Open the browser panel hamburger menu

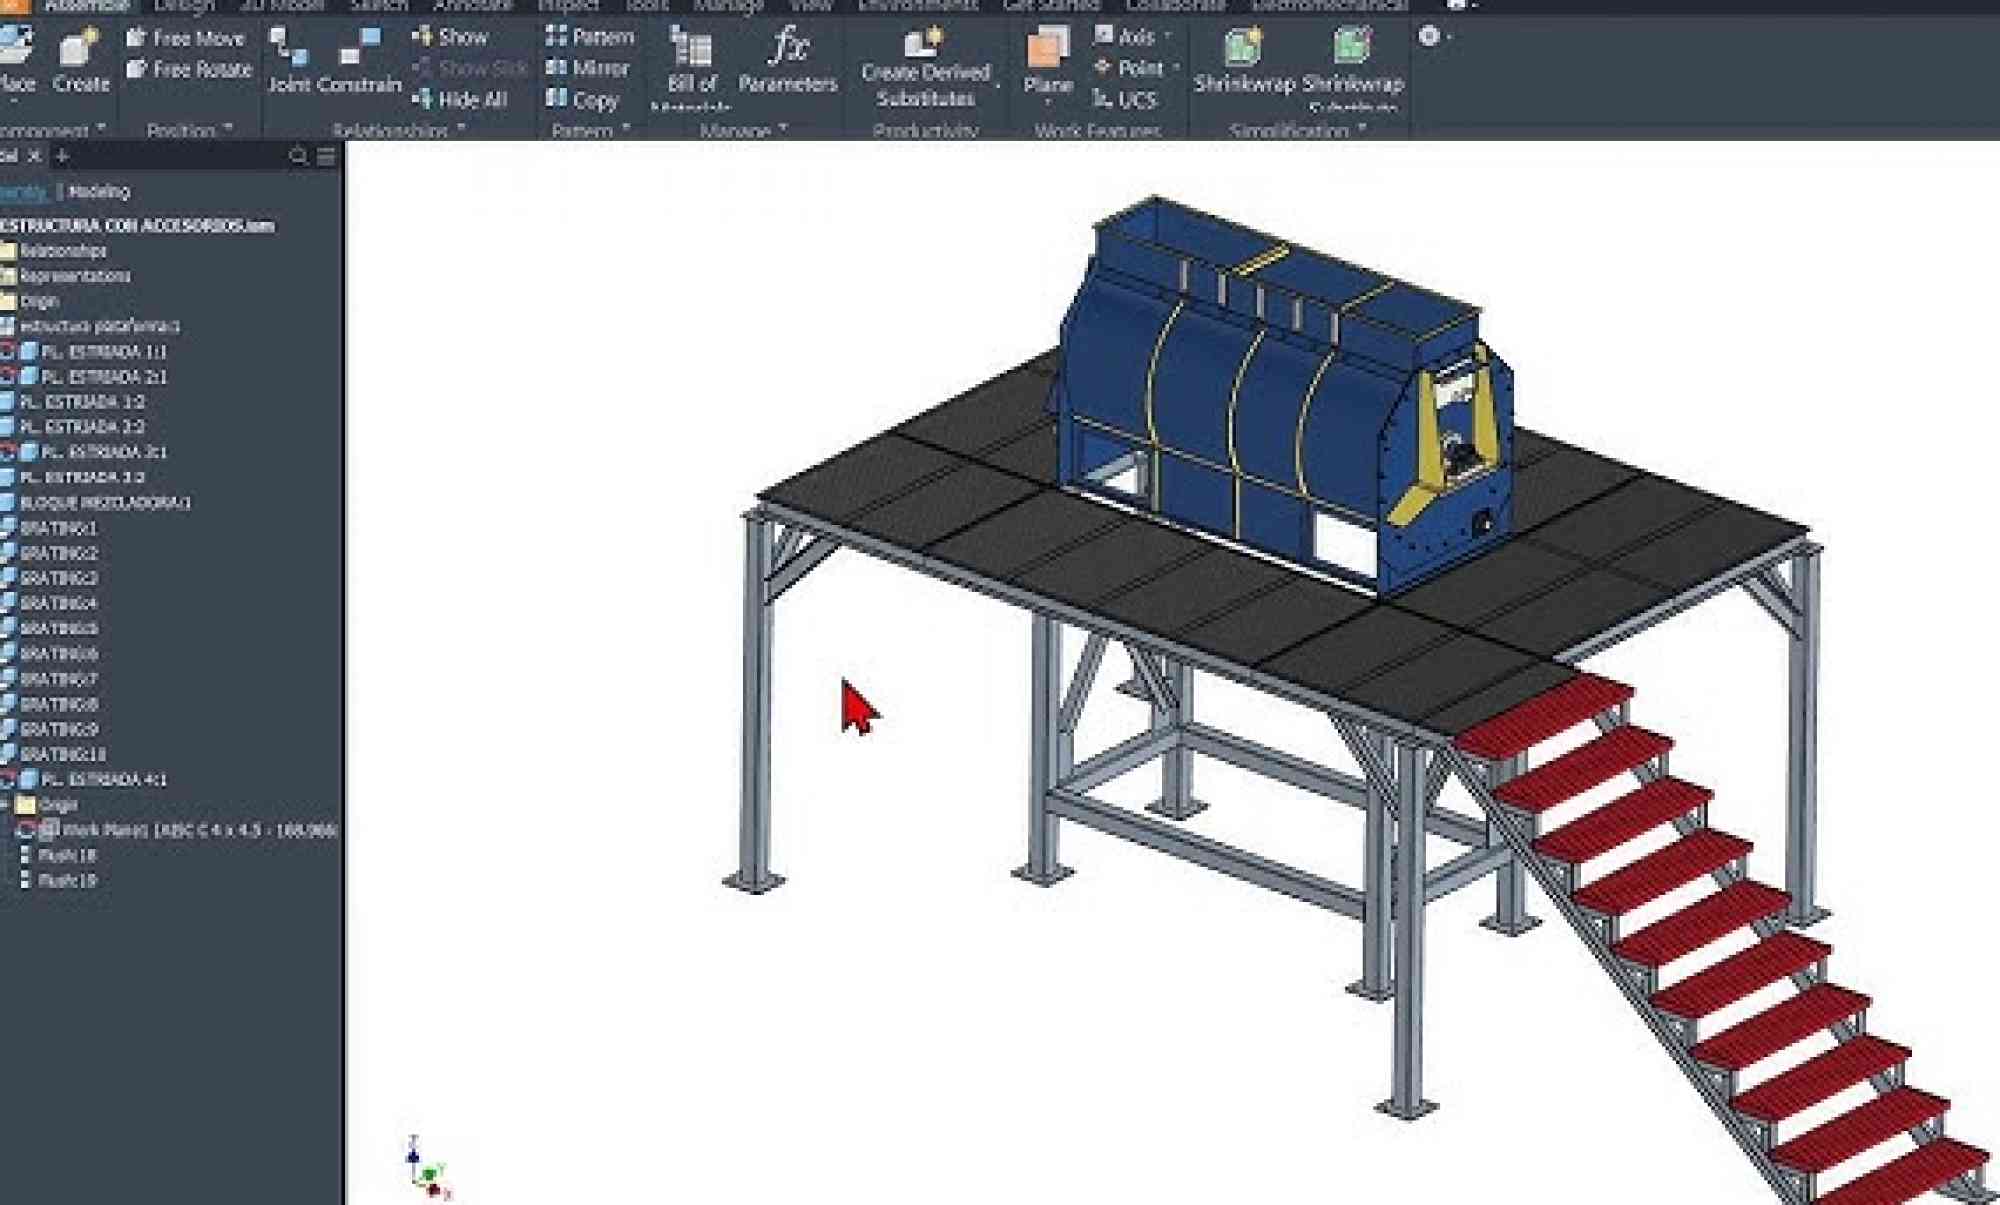[326, 156]
